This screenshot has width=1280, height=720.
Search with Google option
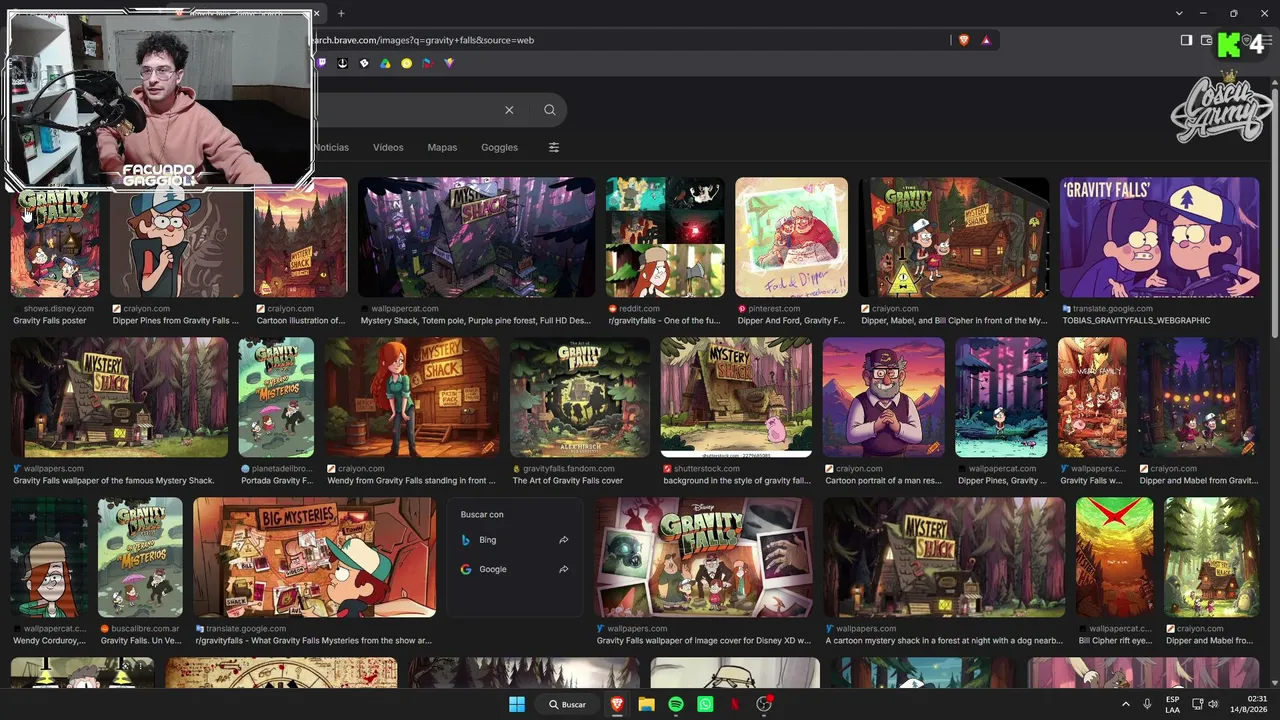point(515,569)
